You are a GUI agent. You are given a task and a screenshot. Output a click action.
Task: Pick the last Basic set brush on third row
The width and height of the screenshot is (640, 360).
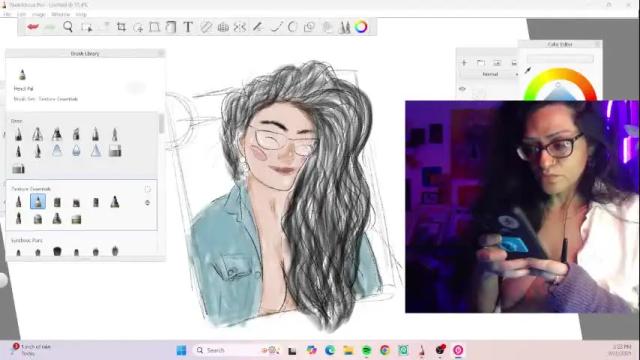click(x=18, y=168)
